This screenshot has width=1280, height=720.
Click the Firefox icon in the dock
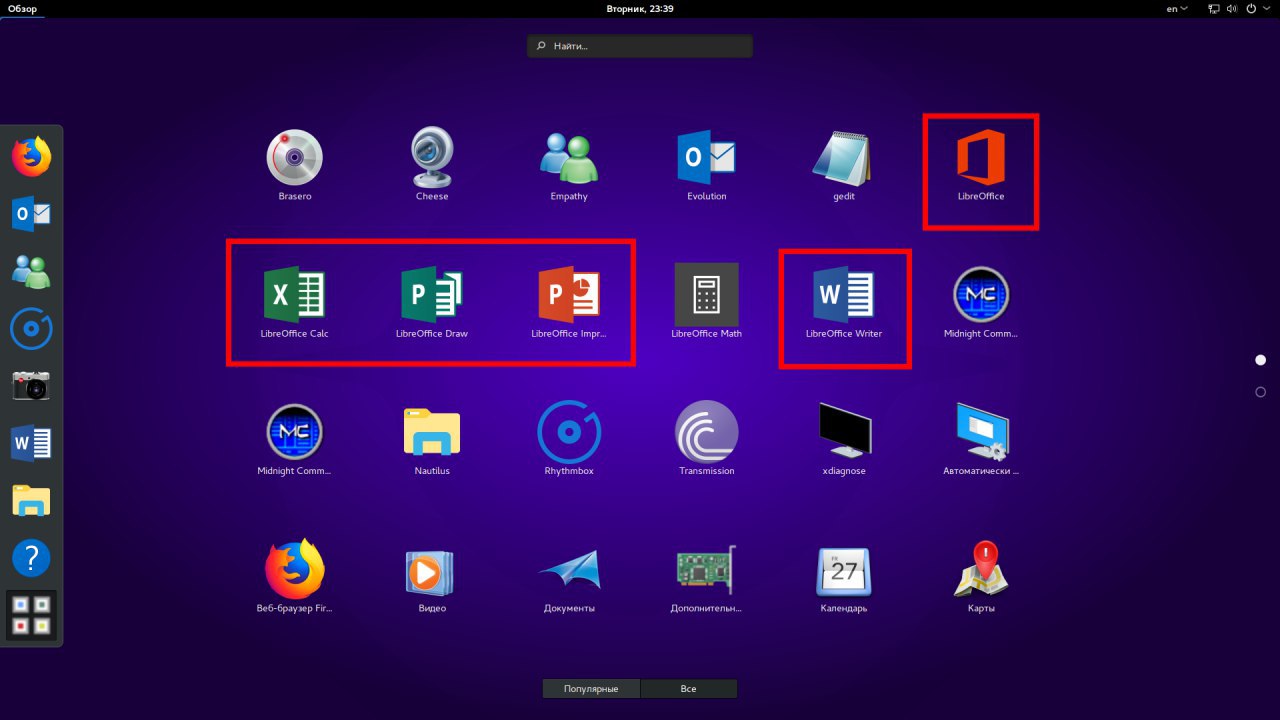31,156
